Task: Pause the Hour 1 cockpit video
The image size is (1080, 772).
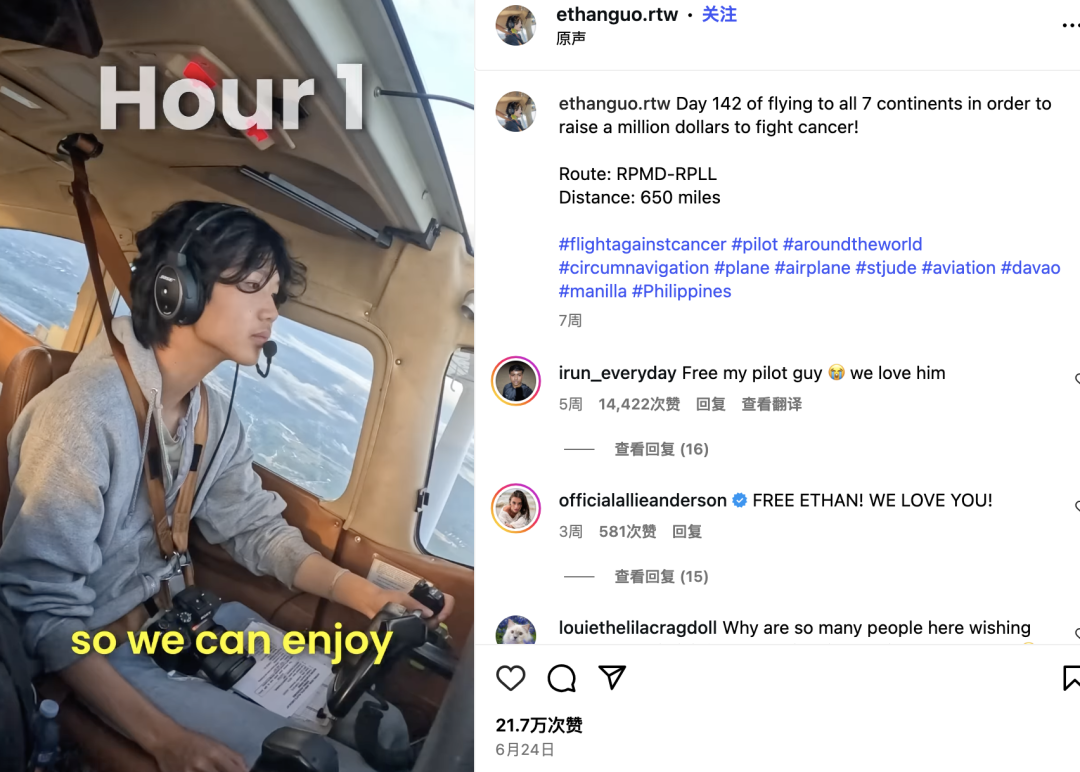Action: coord(237,386)
